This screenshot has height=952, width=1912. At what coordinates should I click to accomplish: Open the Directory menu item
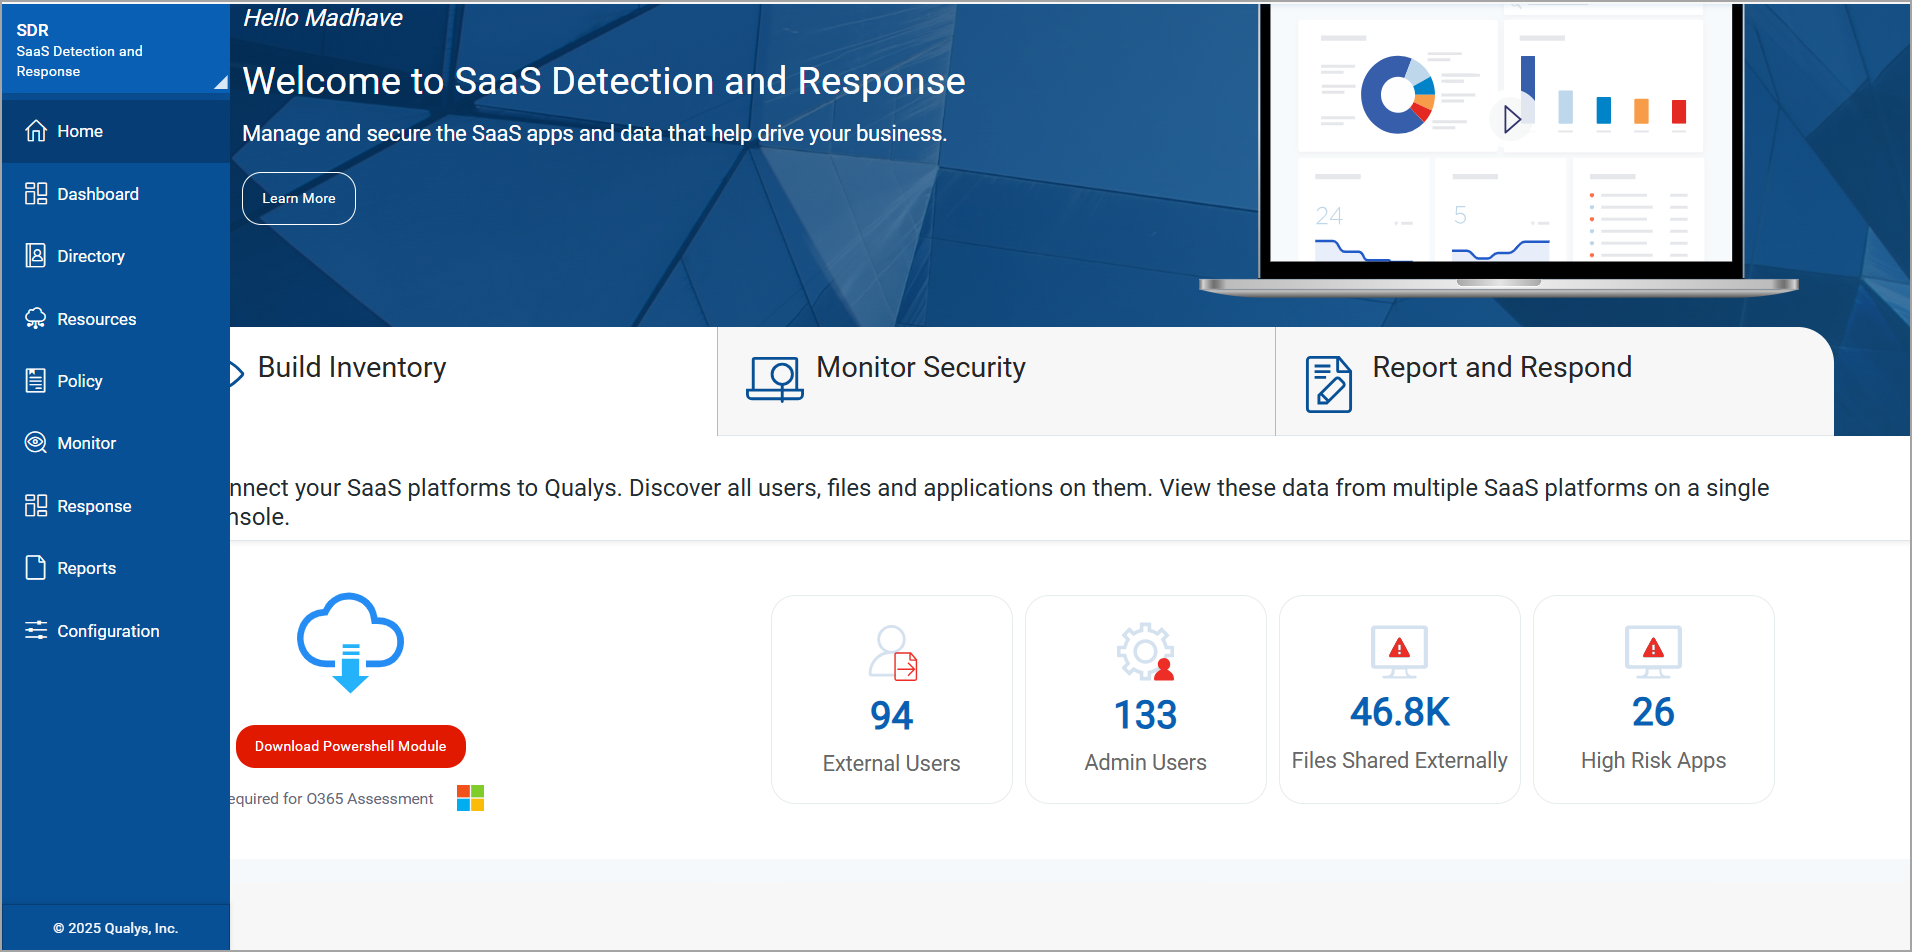coord(116,256)
